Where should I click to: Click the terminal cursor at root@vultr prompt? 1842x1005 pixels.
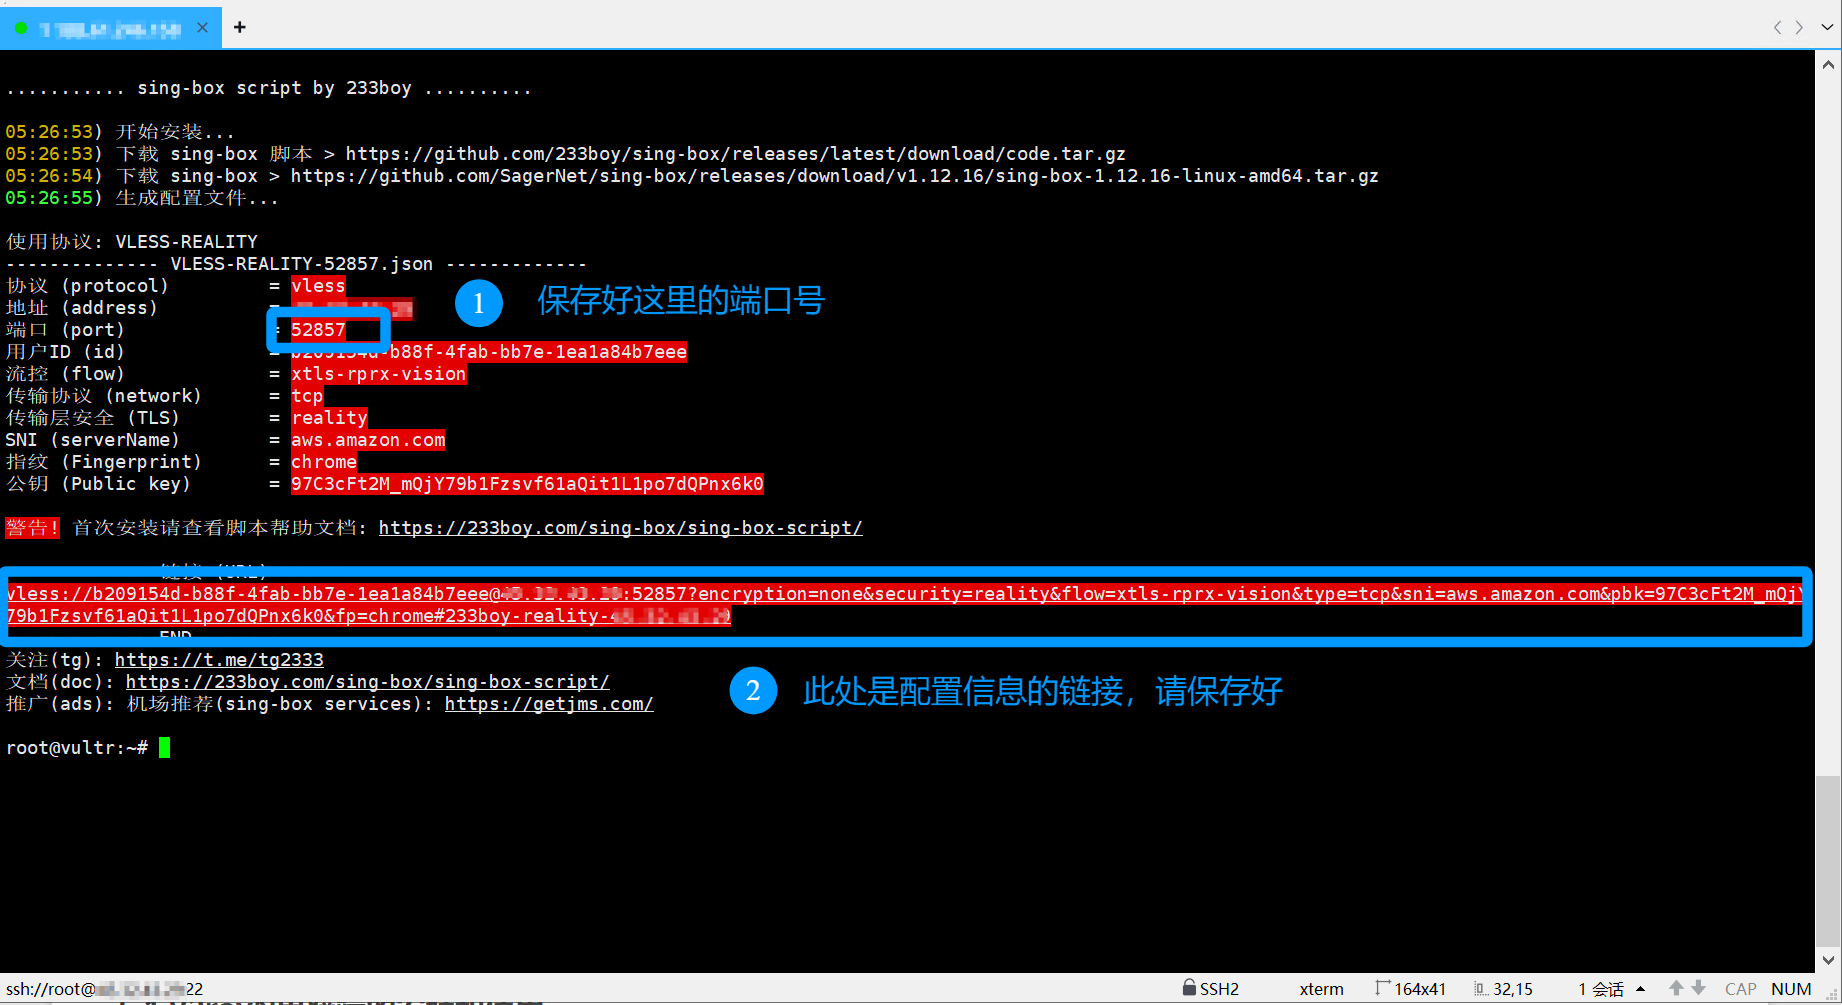(x=165, y=747)
